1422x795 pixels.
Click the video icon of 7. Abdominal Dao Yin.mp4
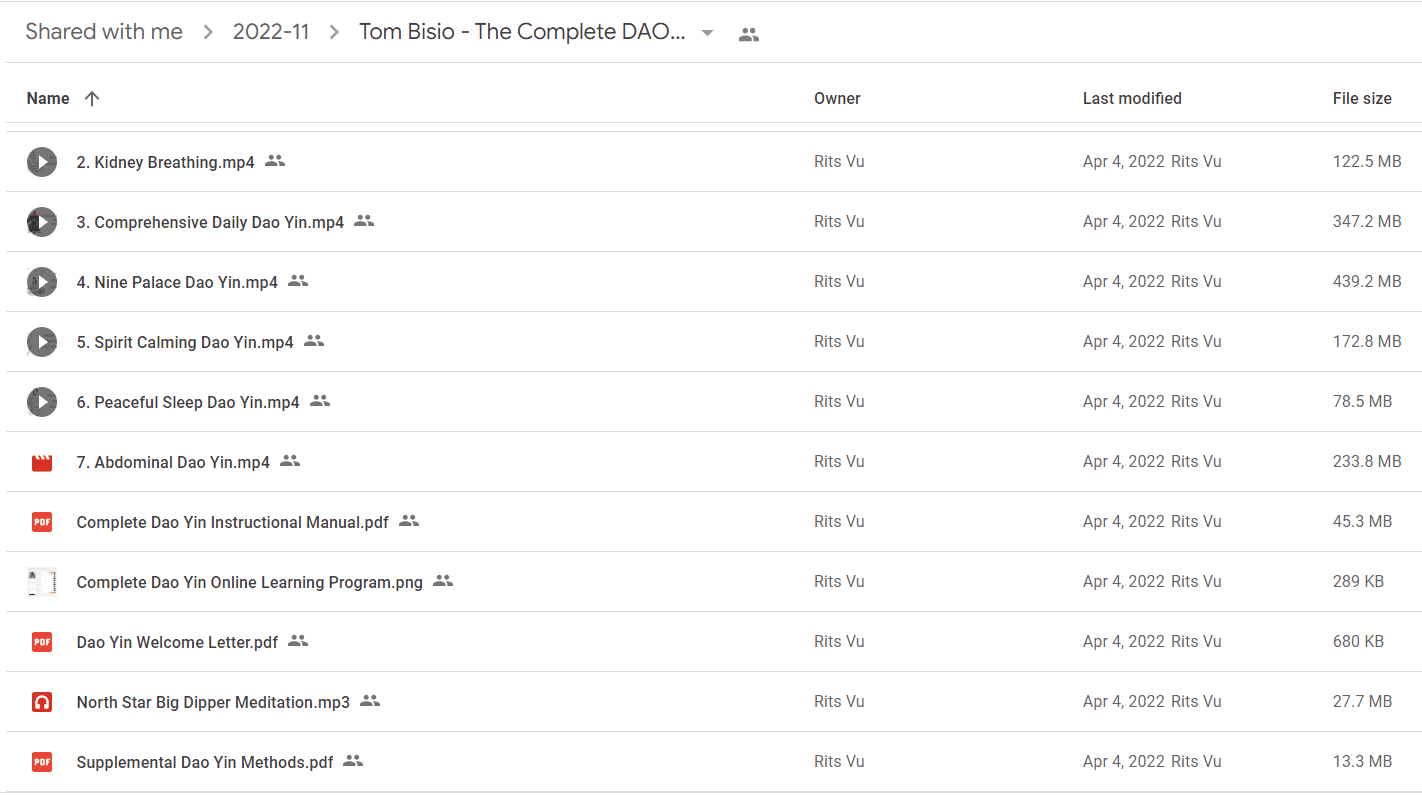pos(41,462)
